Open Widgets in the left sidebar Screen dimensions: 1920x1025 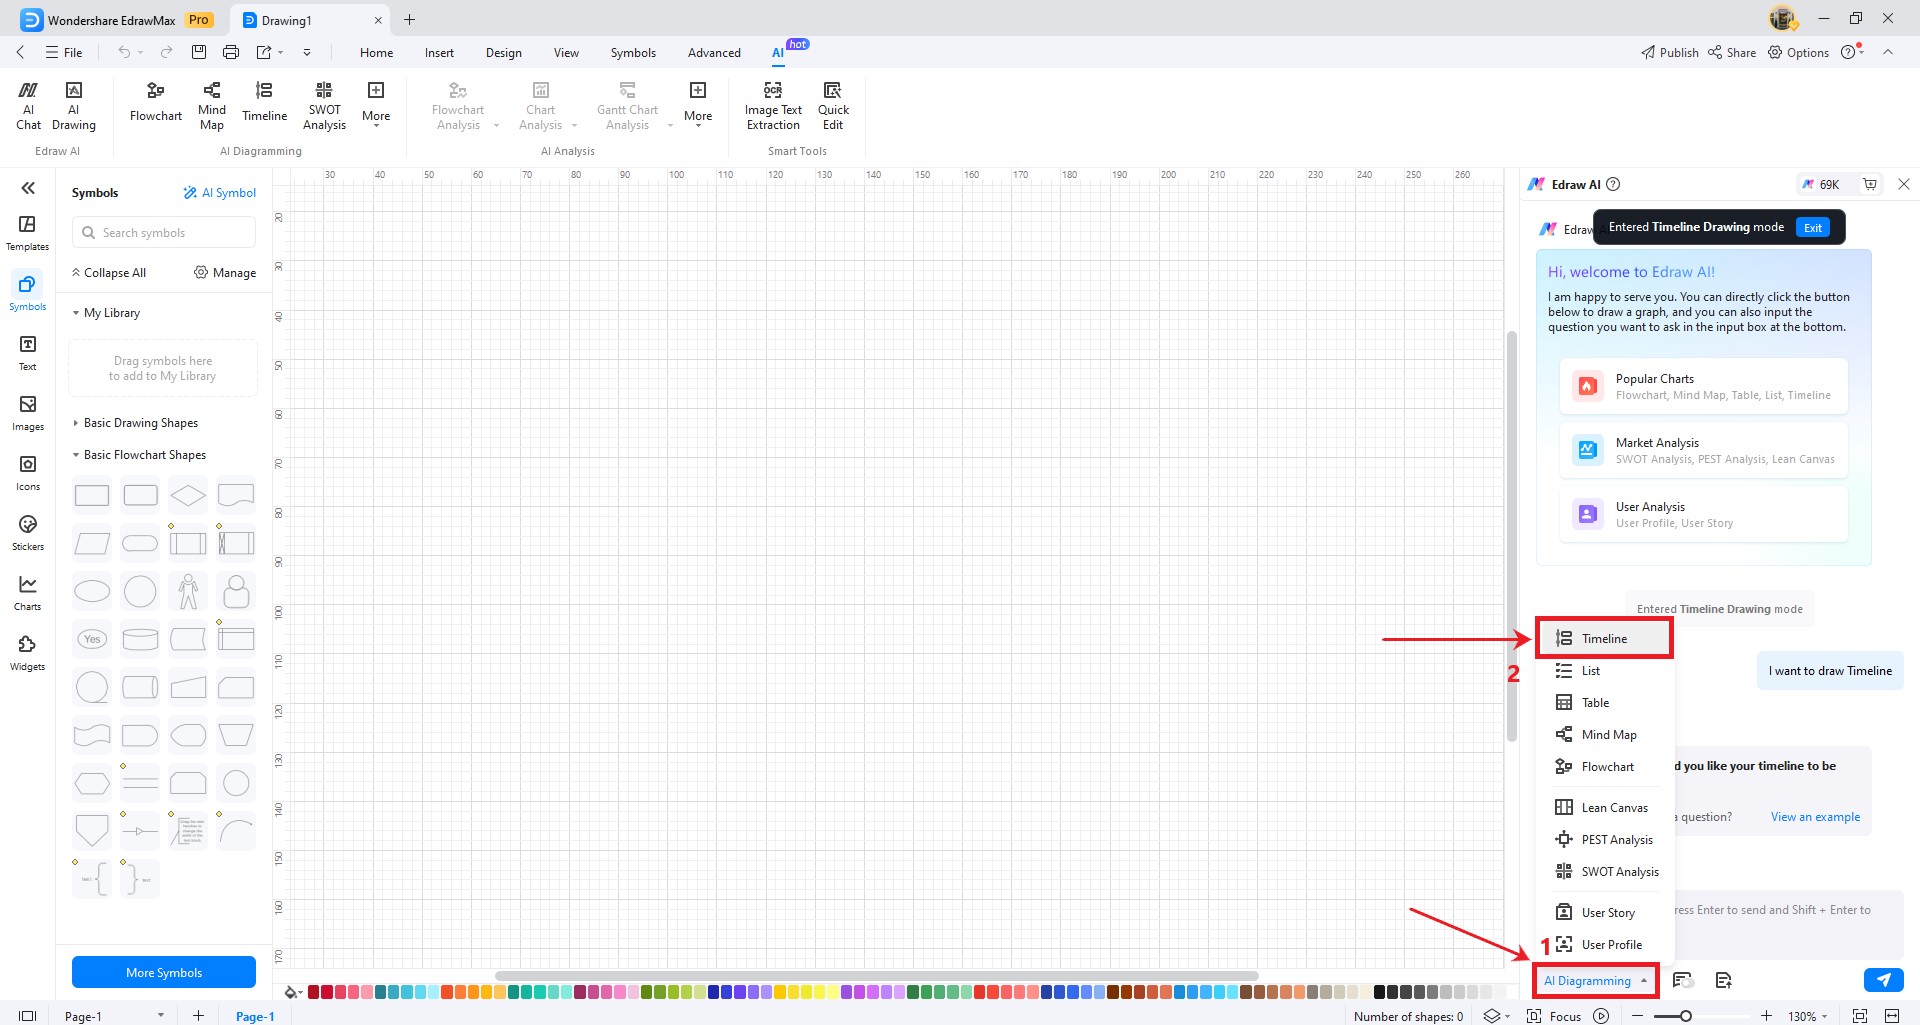[x=28, y=653]
